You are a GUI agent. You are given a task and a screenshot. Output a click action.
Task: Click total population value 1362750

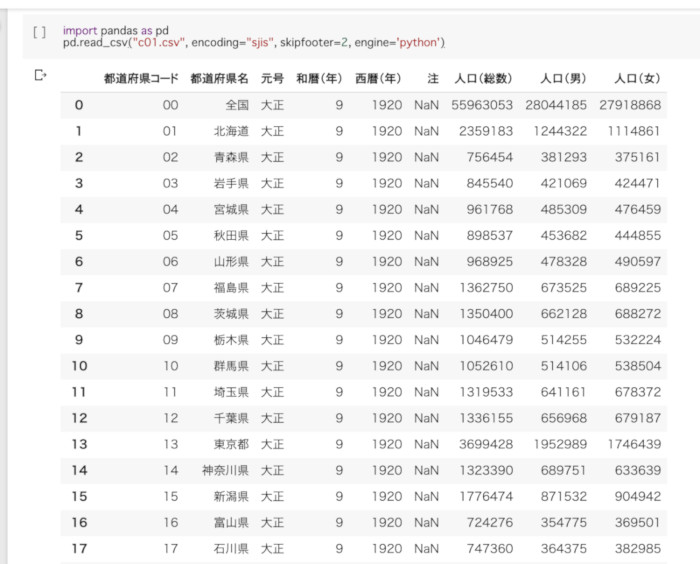(486, 288)
